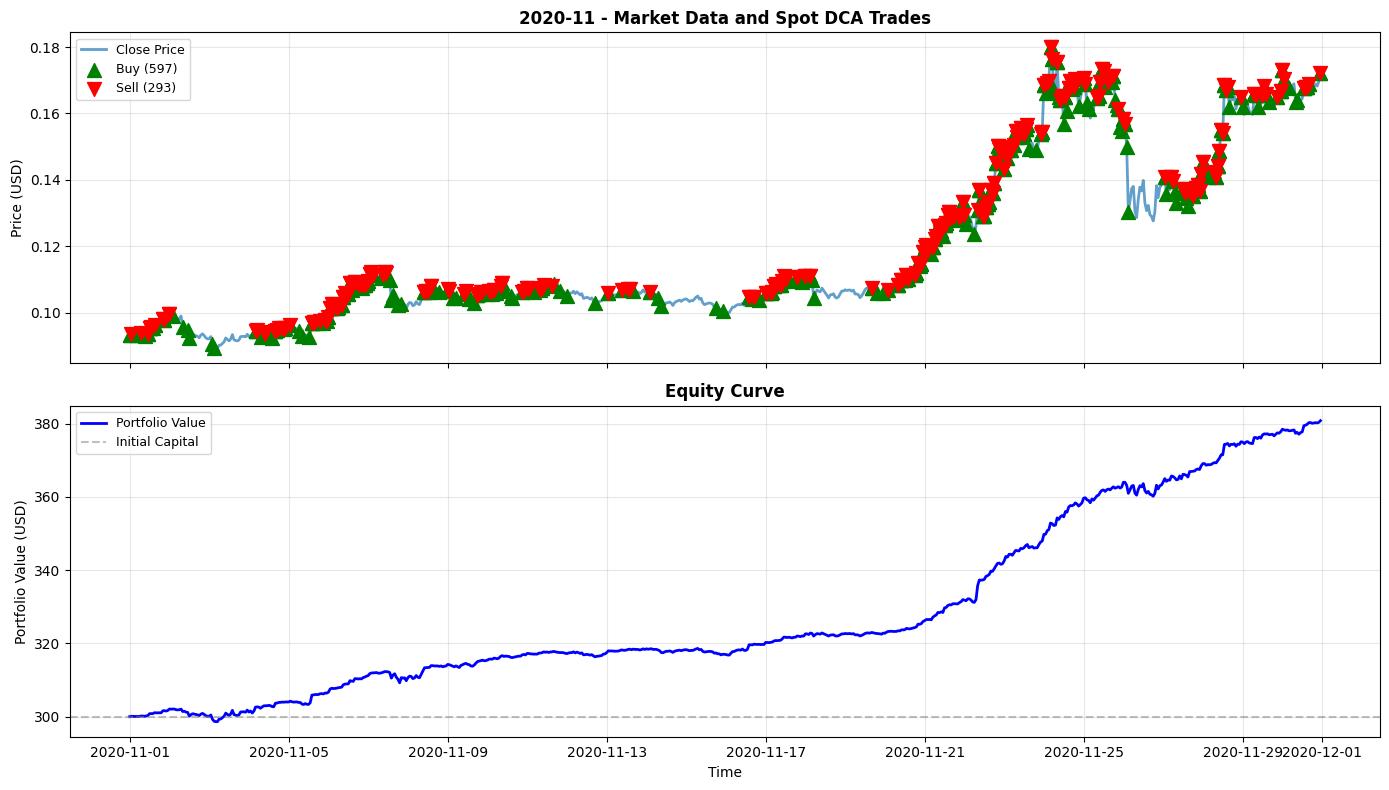Select the "Close Price" legend label
Image resolution: width=1389 pixels, height=790 pixels.
149,49
